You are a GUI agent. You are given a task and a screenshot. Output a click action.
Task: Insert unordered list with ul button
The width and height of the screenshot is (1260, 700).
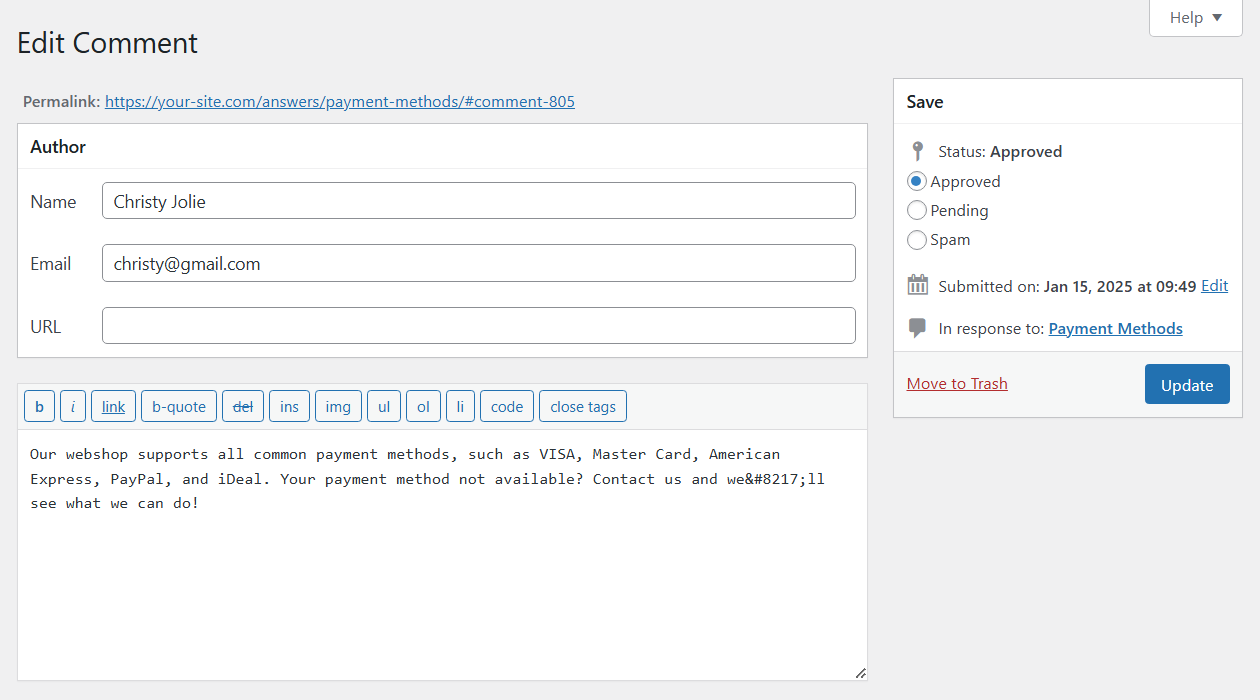(384, 406)
